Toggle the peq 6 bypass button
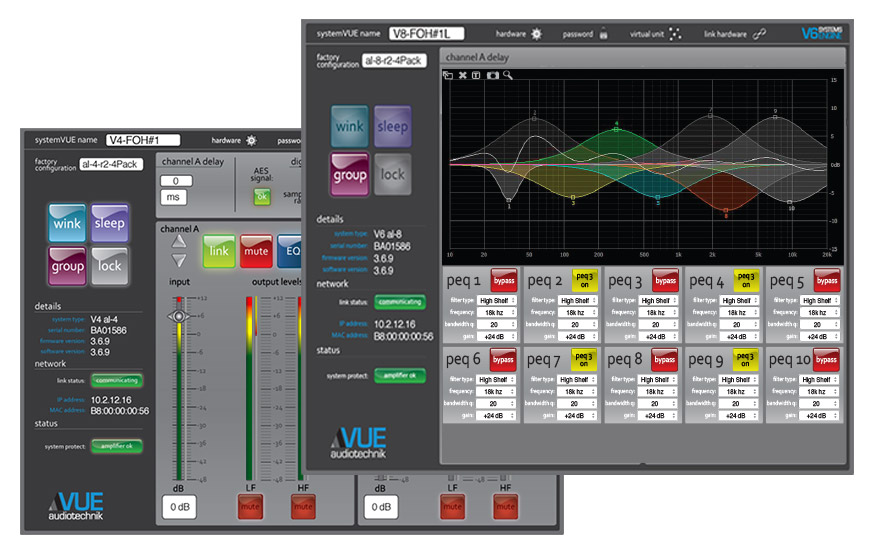 (503, 360)
